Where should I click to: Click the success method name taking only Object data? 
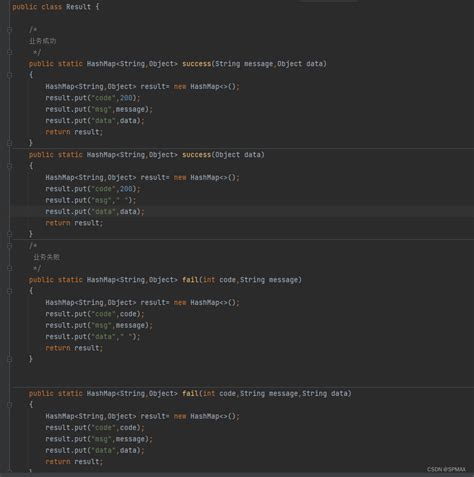point(196,154)
